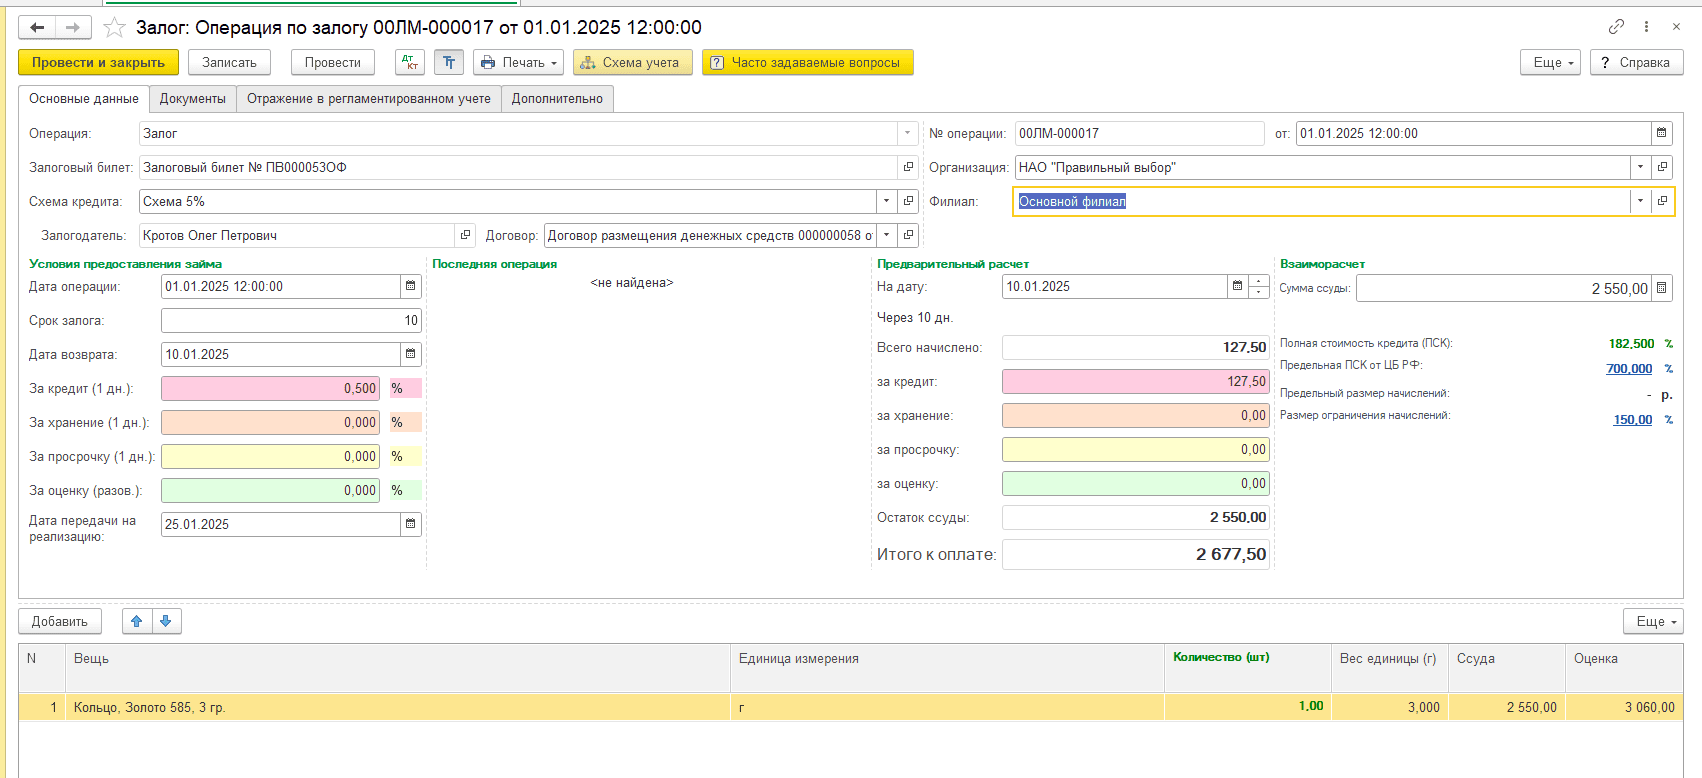Click the favorite star icon beside title

tap(115, 28)
